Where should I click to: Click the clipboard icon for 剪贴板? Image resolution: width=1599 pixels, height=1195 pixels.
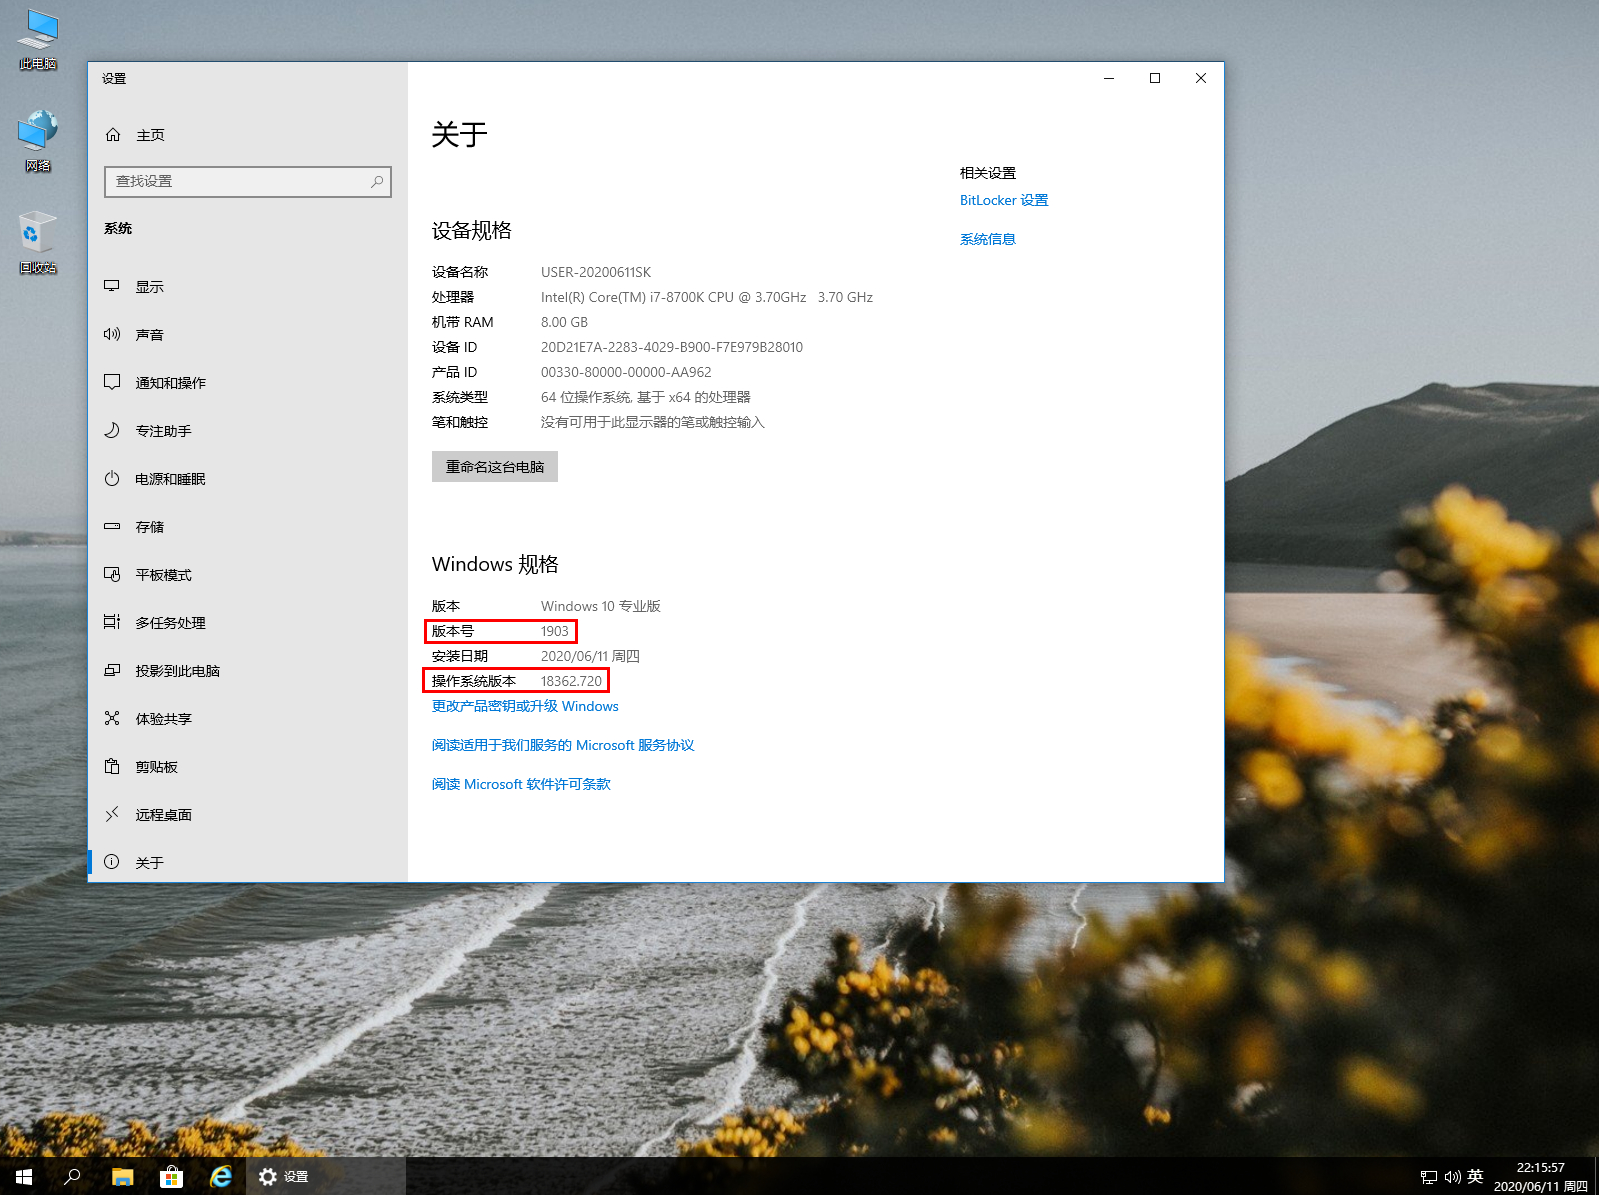[x=112, y=767]
